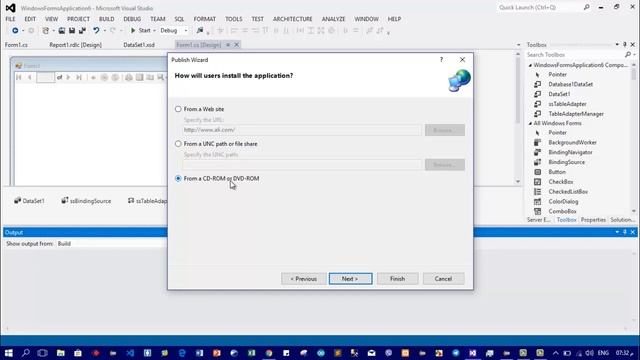This screenshot has width=640, height=360.
Task: Open the BUILD menu
Action: tap(107, 19)
